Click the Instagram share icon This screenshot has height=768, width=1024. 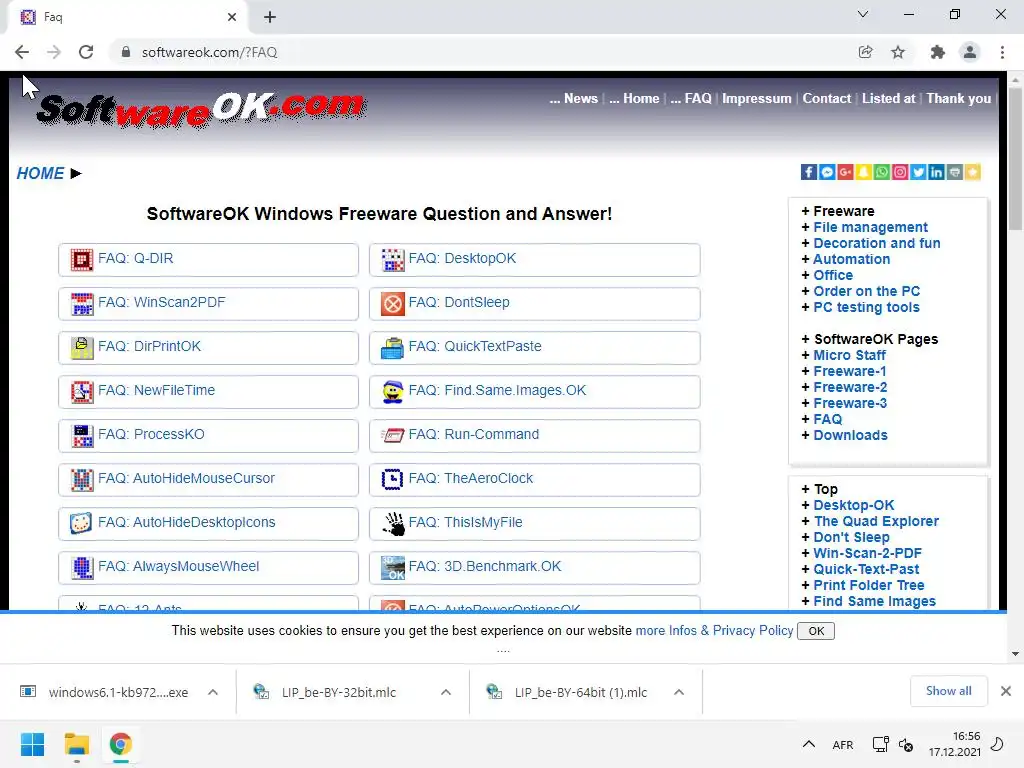click(900, 172)
